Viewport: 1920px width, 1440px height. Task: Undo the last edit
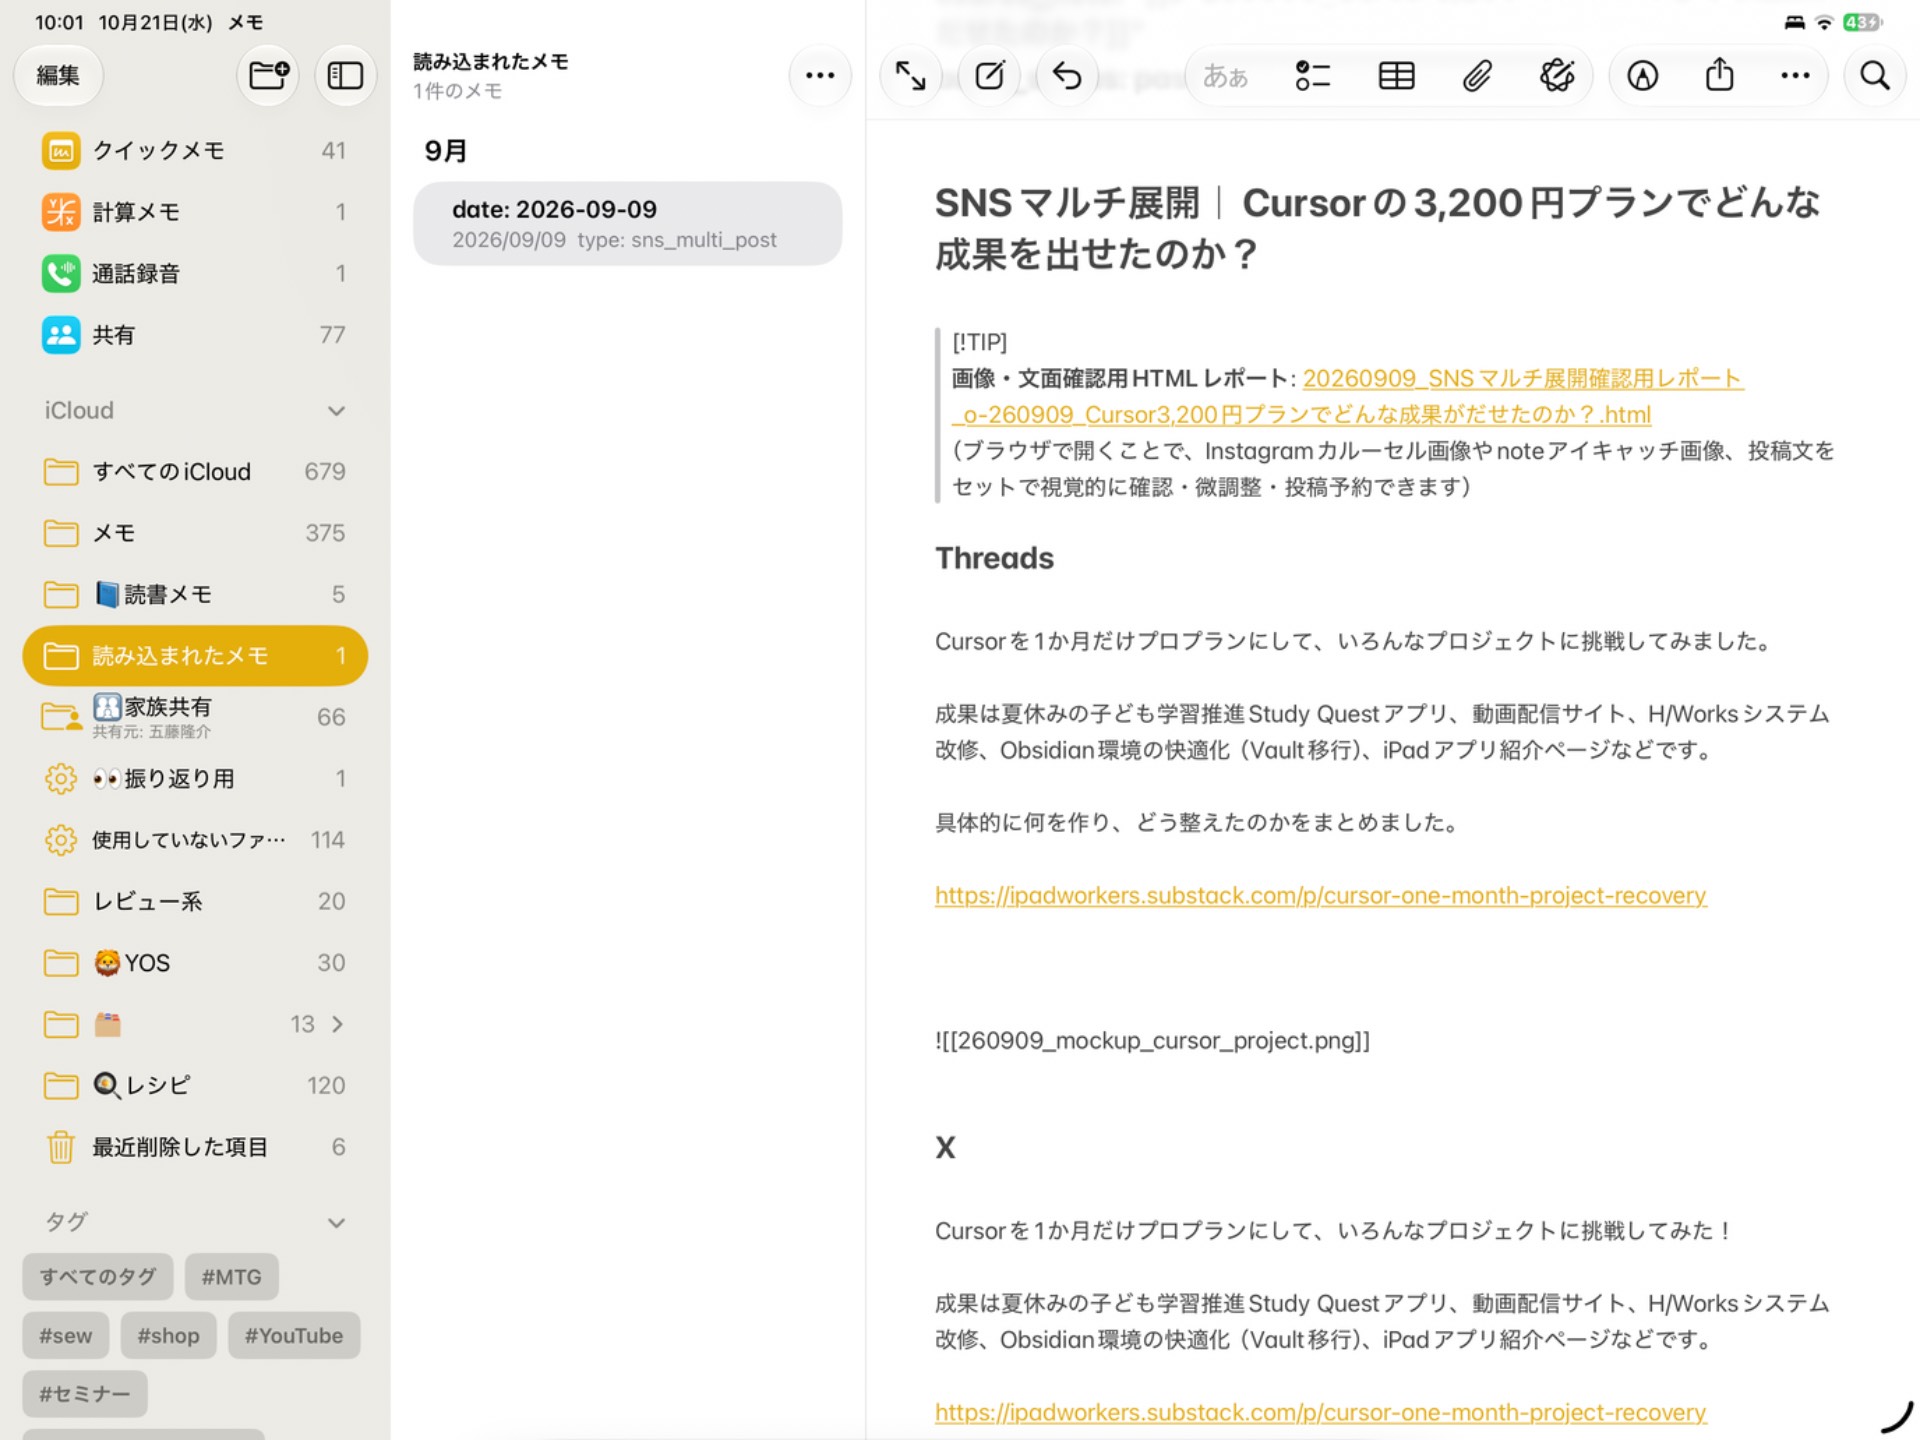(x=1067, y=75)
